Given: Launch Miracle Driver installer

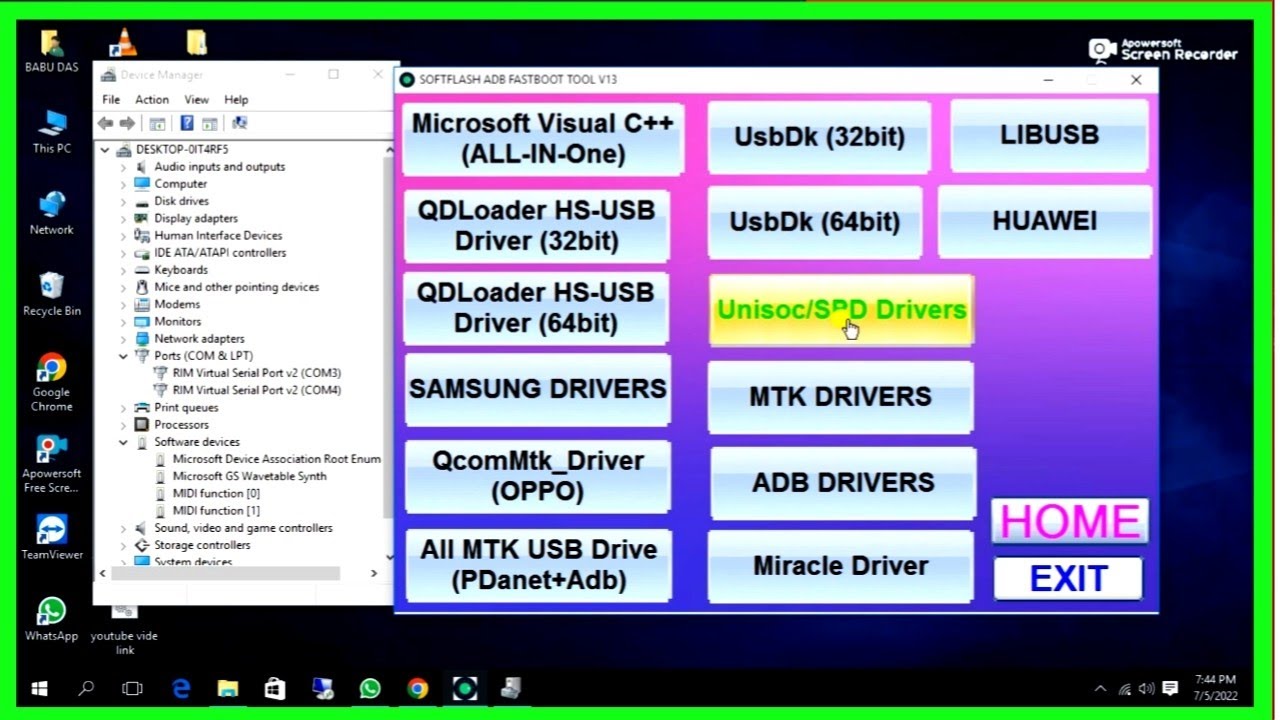Looking at the screenshot, I should 840,566.
